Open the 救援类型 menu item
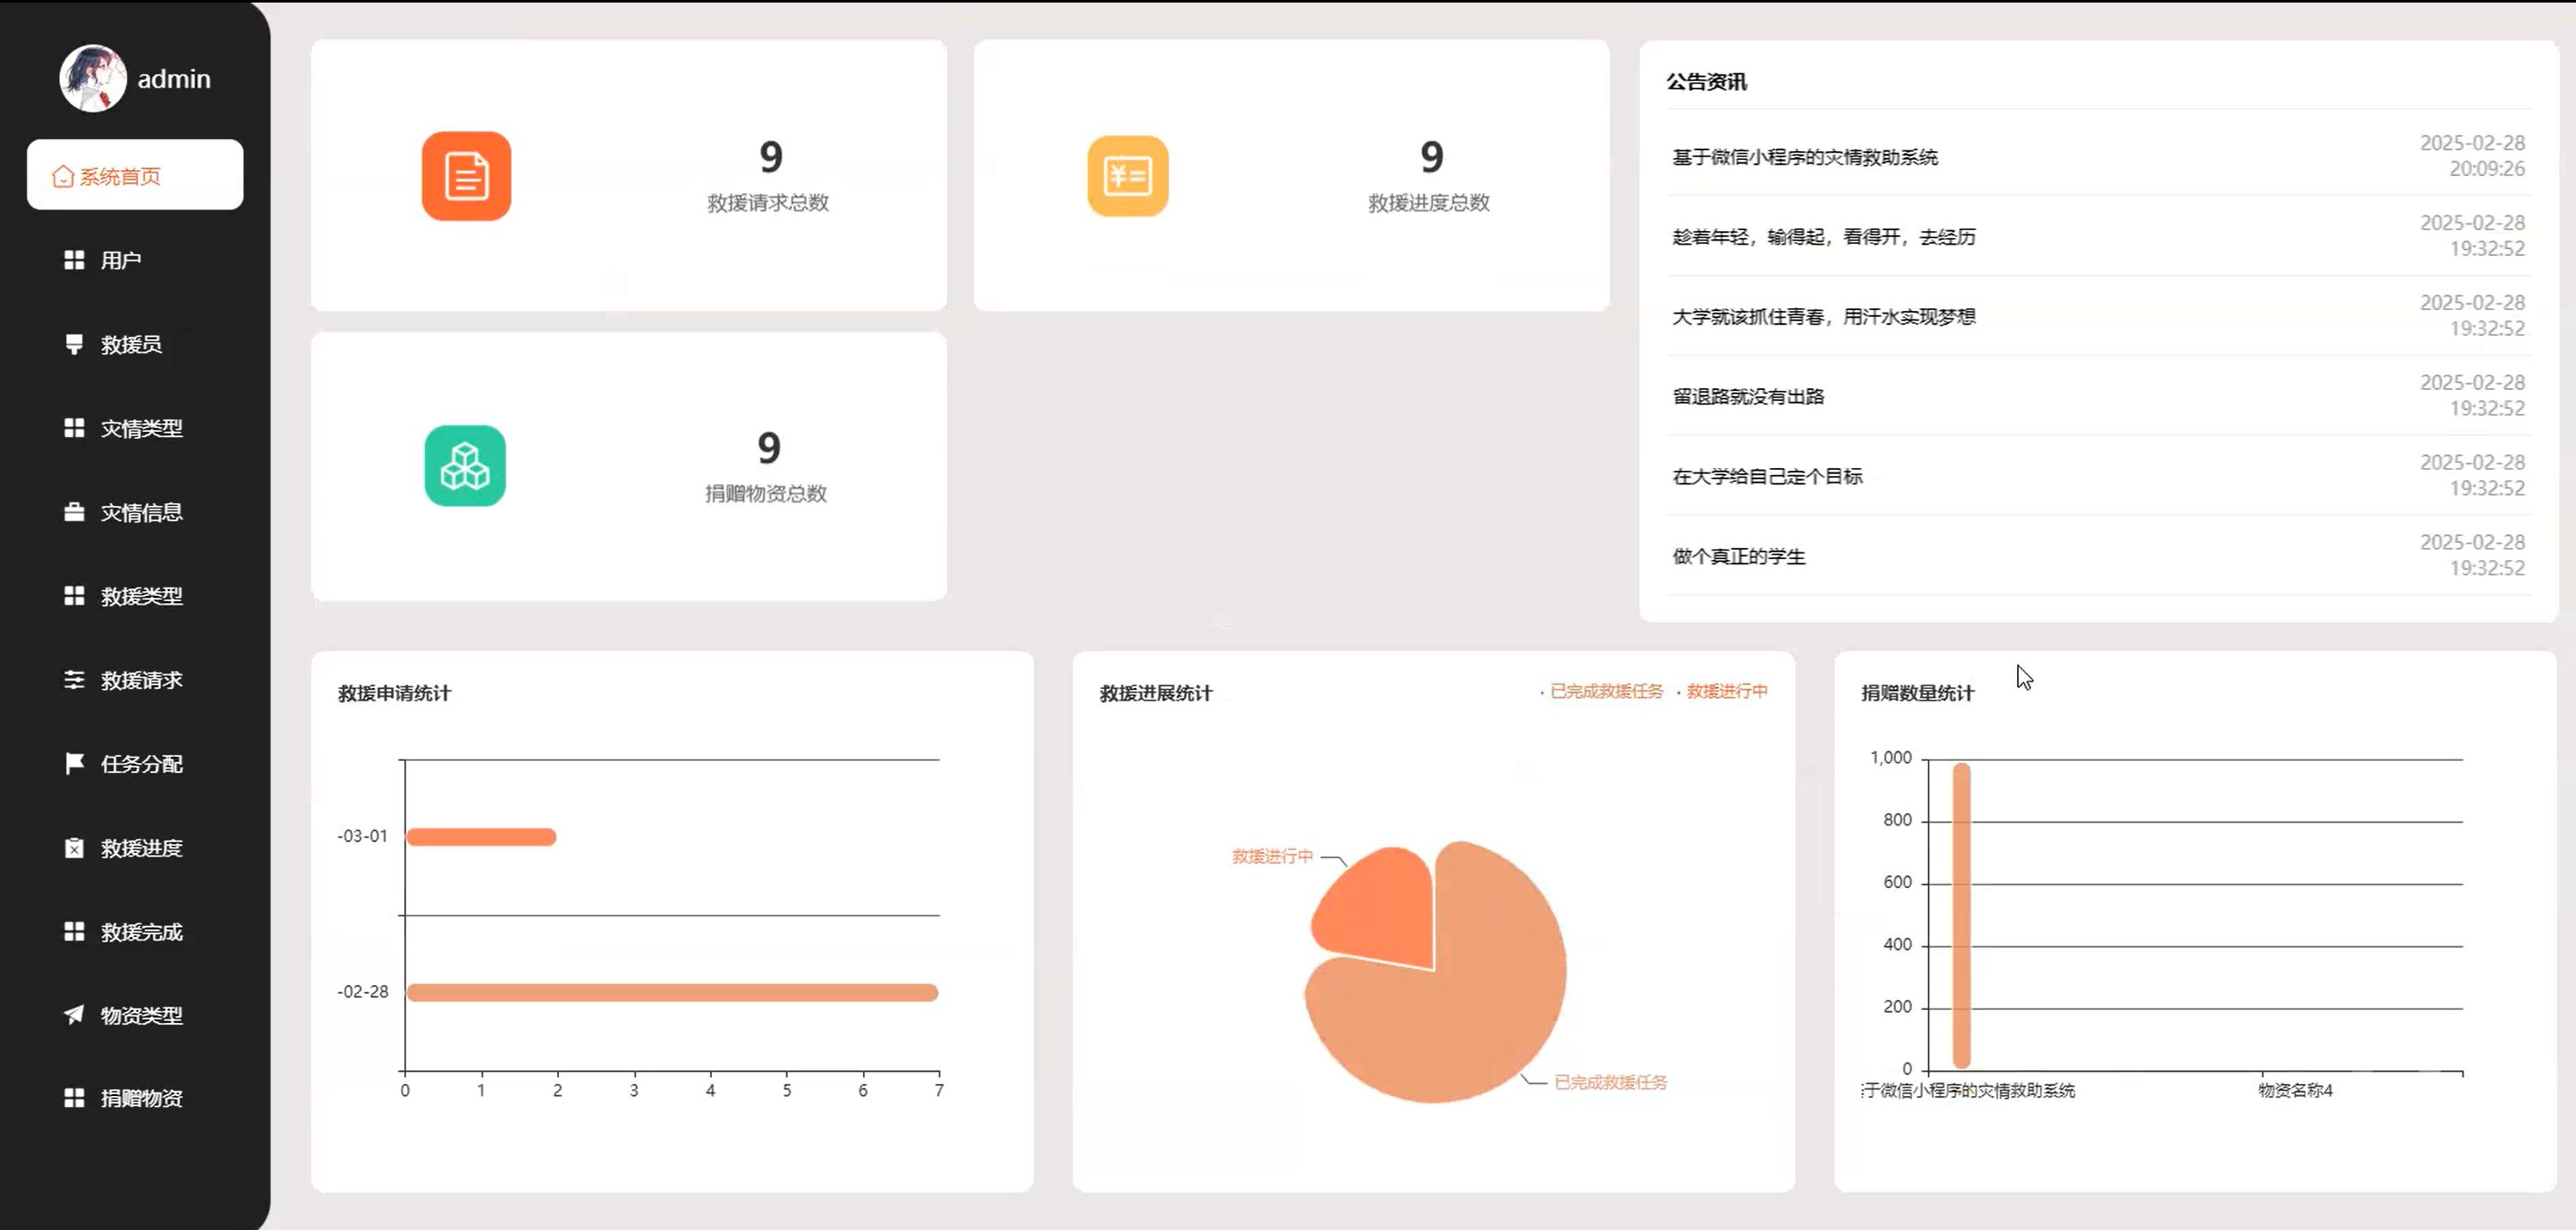This screenshot has width=2576, height=1230. click(x=135, y=596)
